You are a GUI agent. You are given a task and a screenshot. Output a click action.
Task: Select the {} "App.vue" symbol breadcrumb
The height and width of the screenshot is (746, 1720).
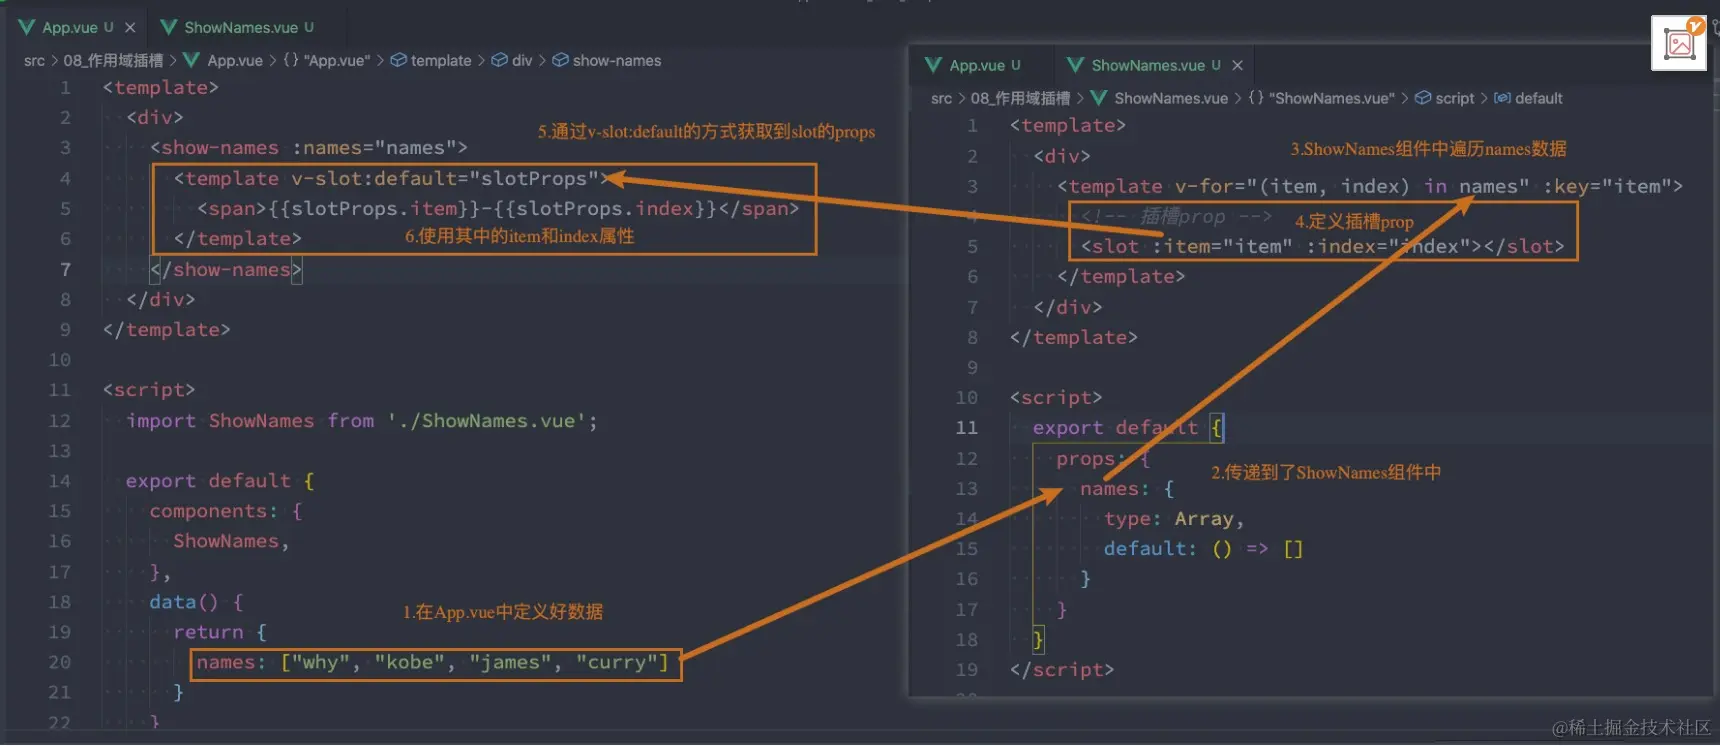tap(327, 61)
